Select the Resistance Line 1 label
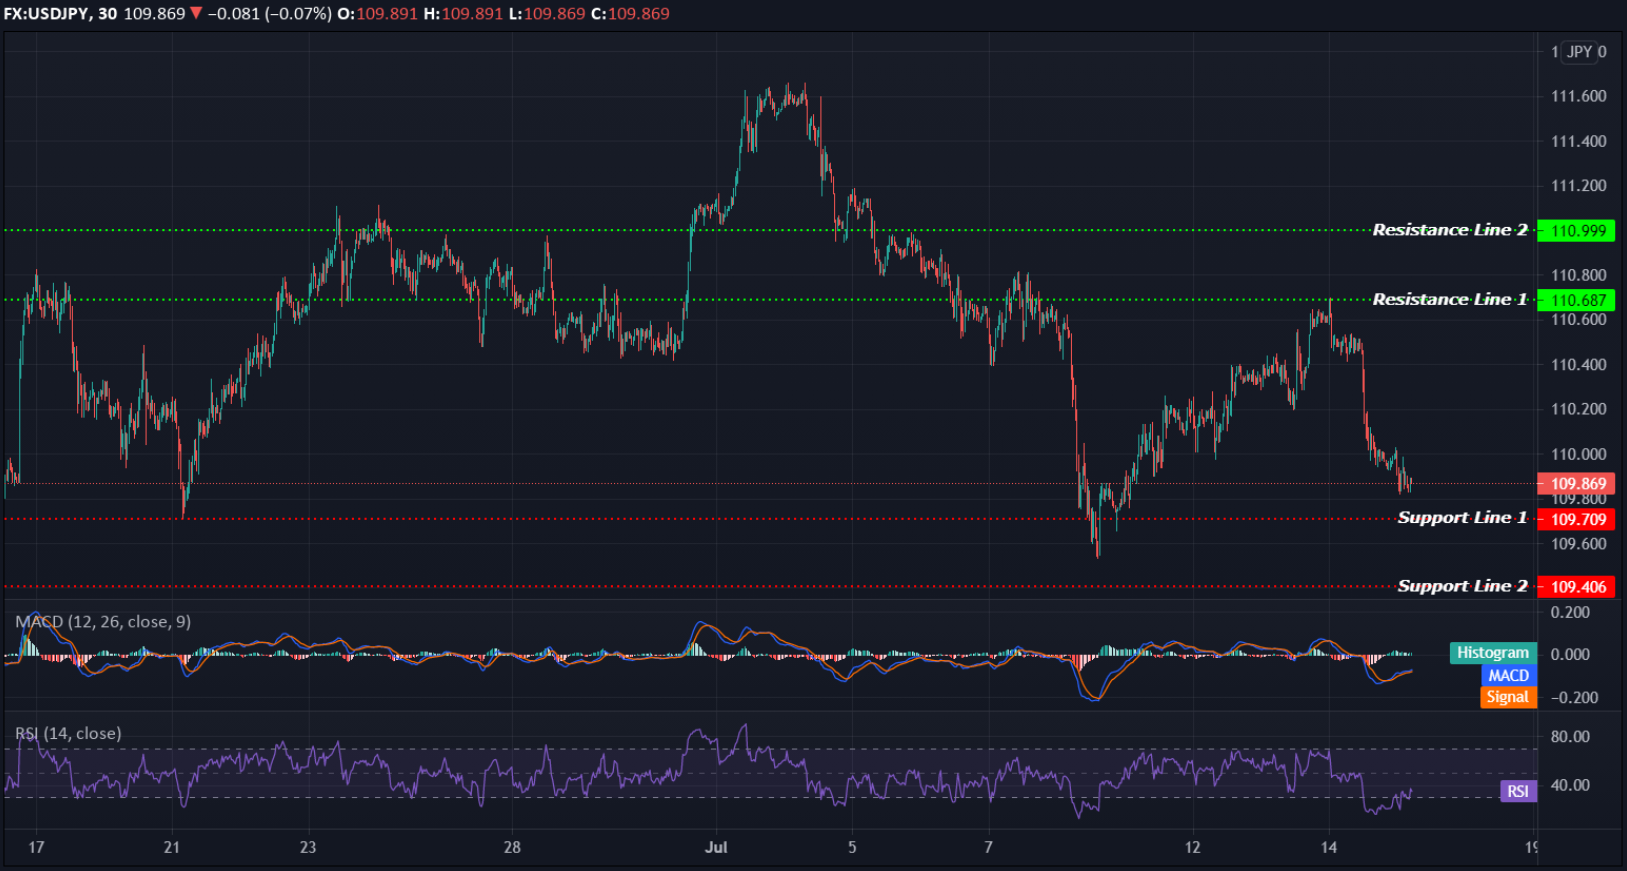Image resolution: width=1627 pixels, height=871 pixels. click(1449, 299)
